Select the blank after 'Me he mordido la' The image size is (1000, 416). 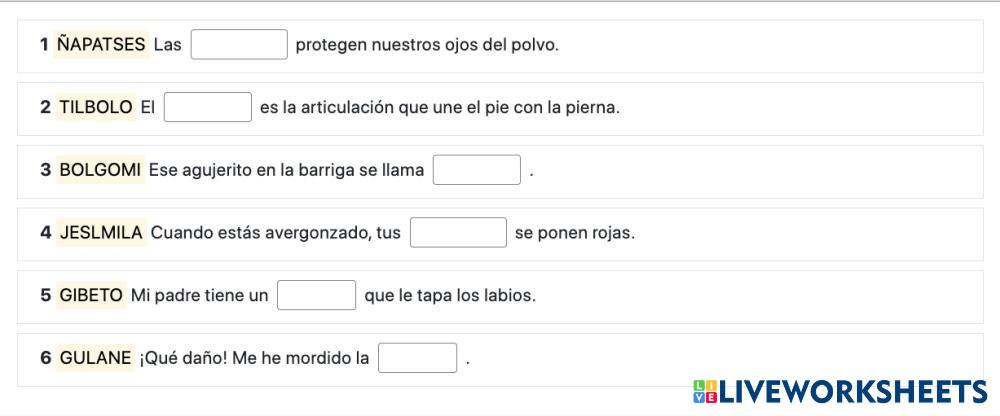pyautogui.click(x=417, y=358)
